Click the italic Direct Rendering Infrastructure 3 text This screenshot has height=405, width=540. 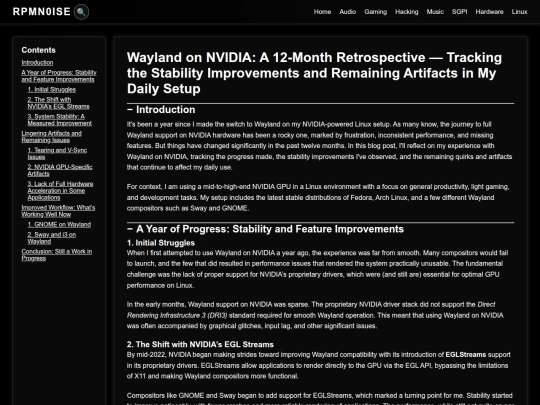click(x=311, y=310)
